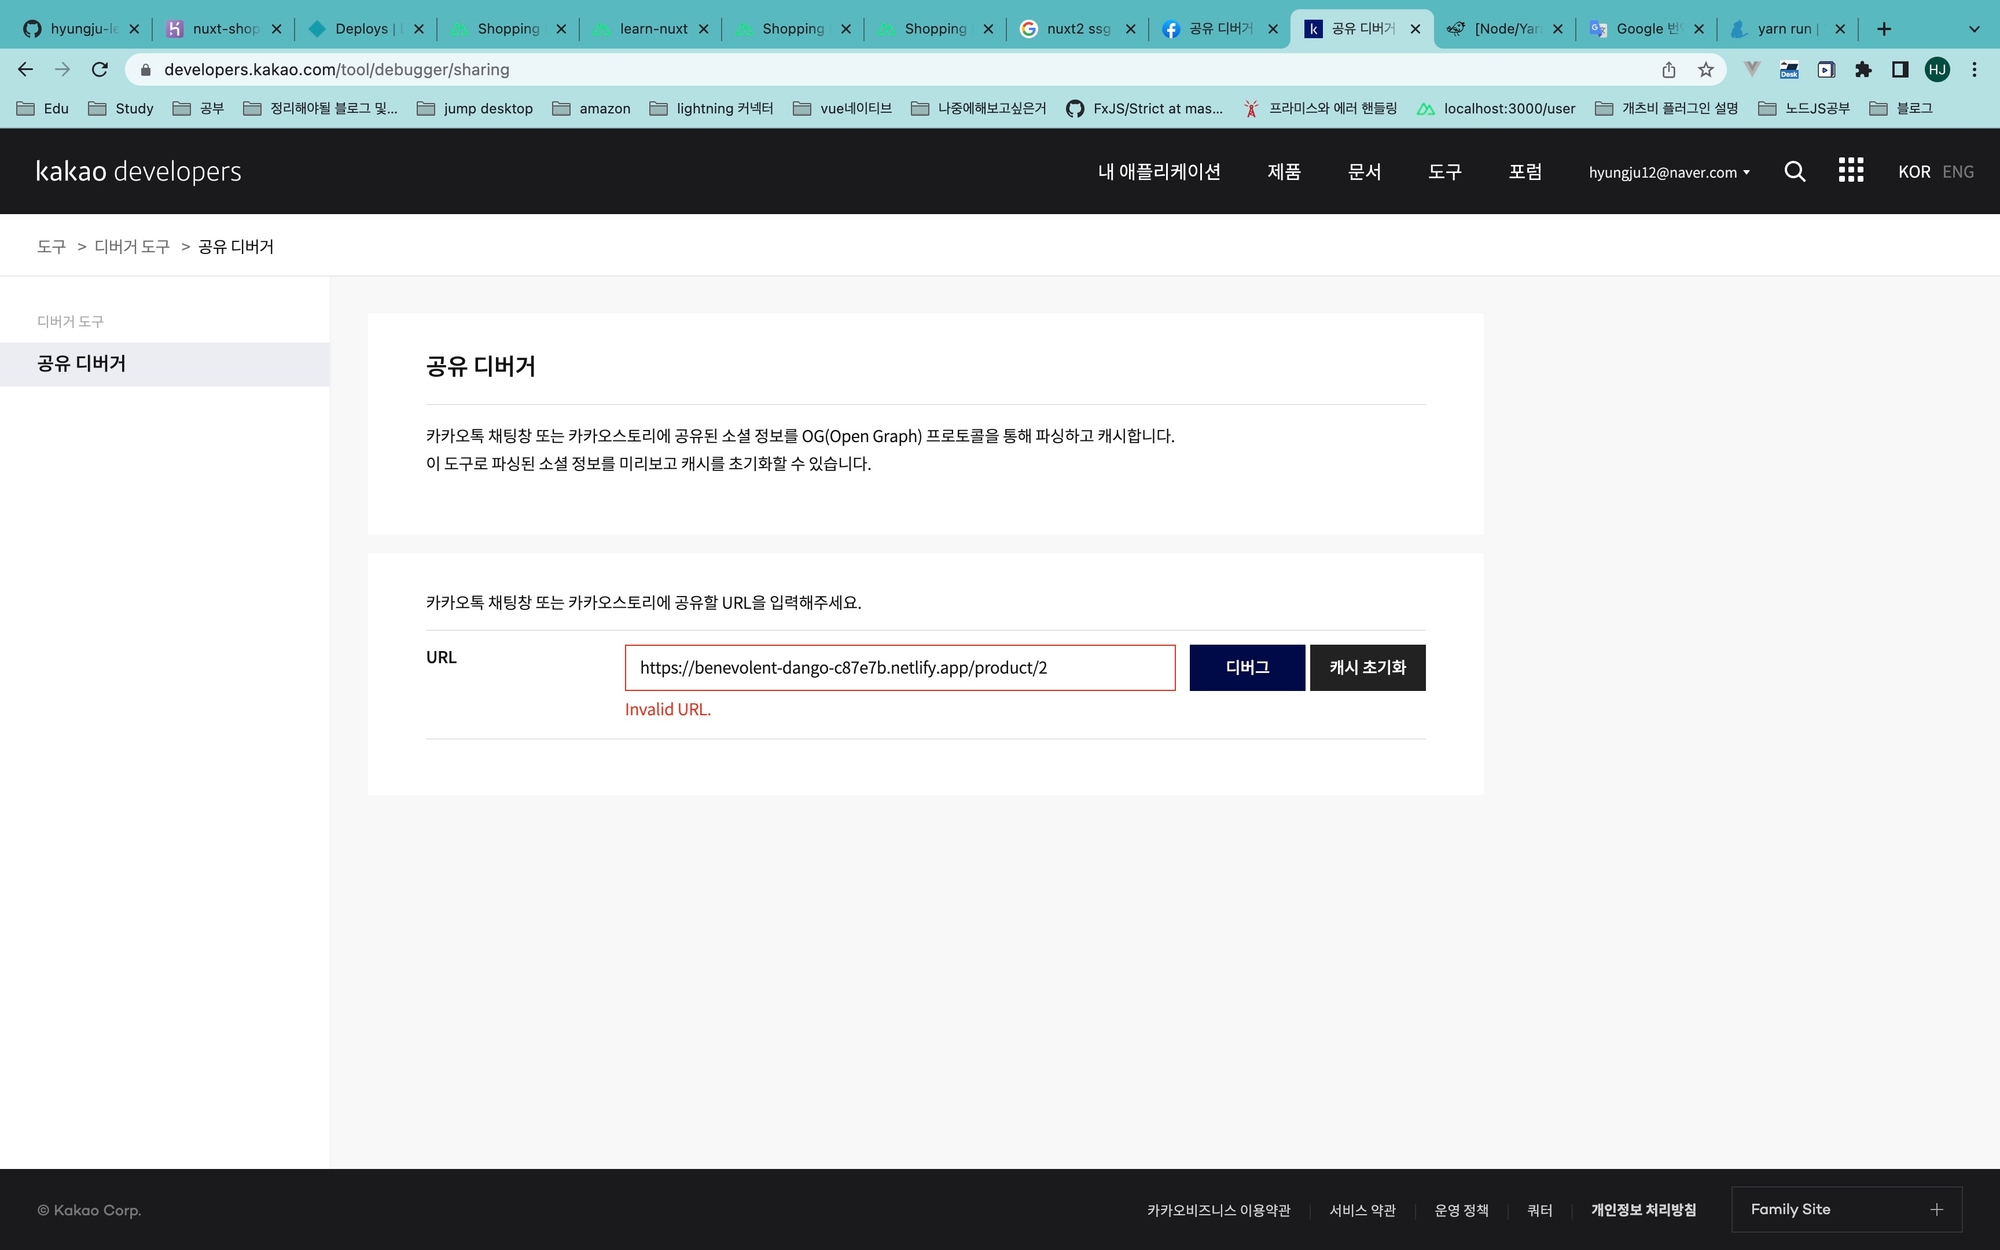Click the Vue devtools extension icon
The width and height of the screenshot is (2000, 1250).
click(1752, 69)
